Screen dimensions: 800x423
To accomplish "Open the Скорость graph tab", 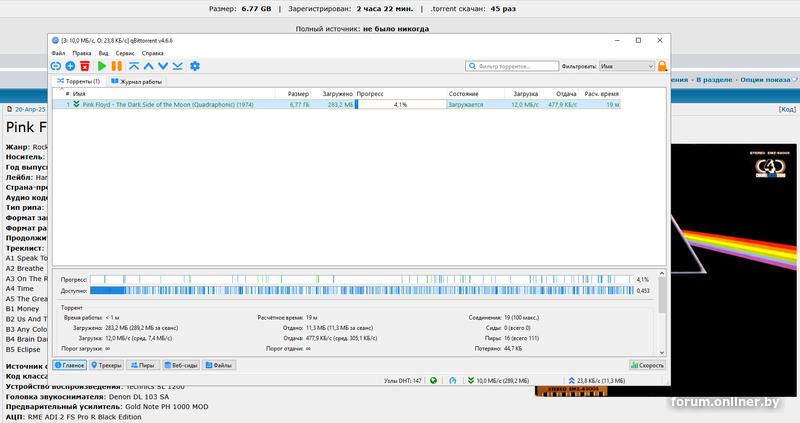I will coord(647,365).
